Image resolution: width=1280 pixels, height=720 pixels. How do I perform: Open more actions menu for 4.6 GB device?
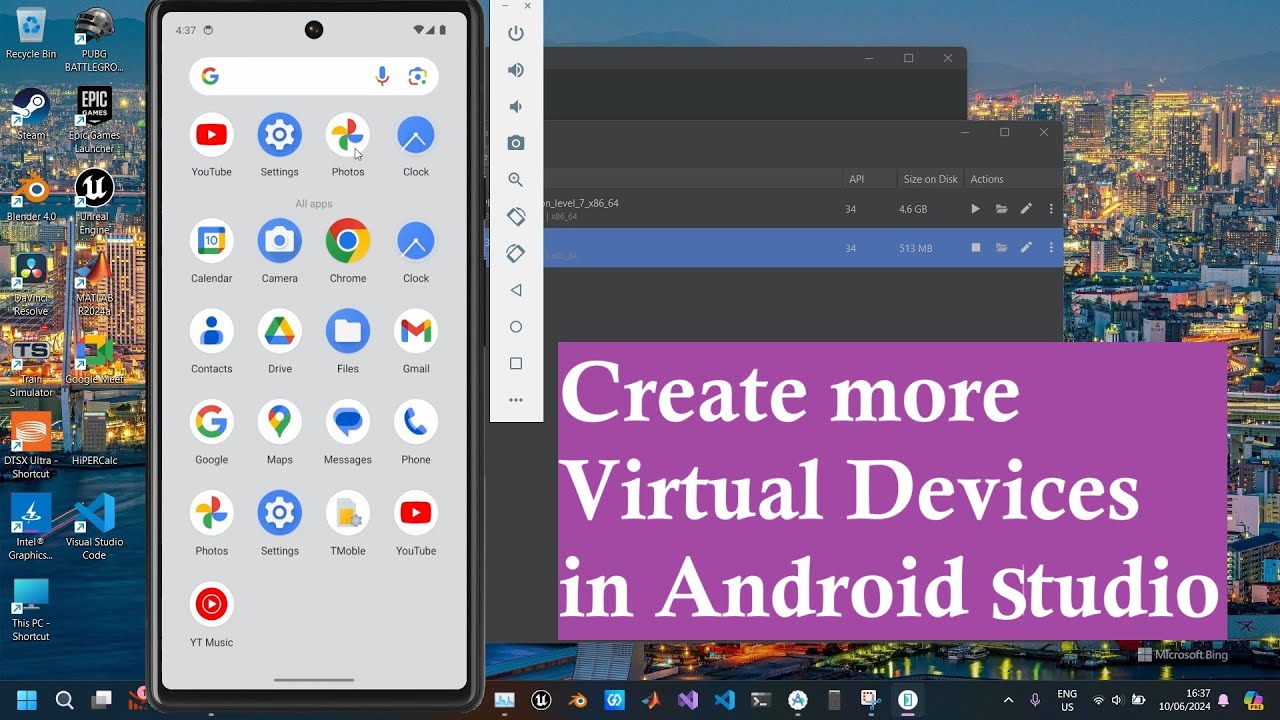click(x=1051, y=209)
